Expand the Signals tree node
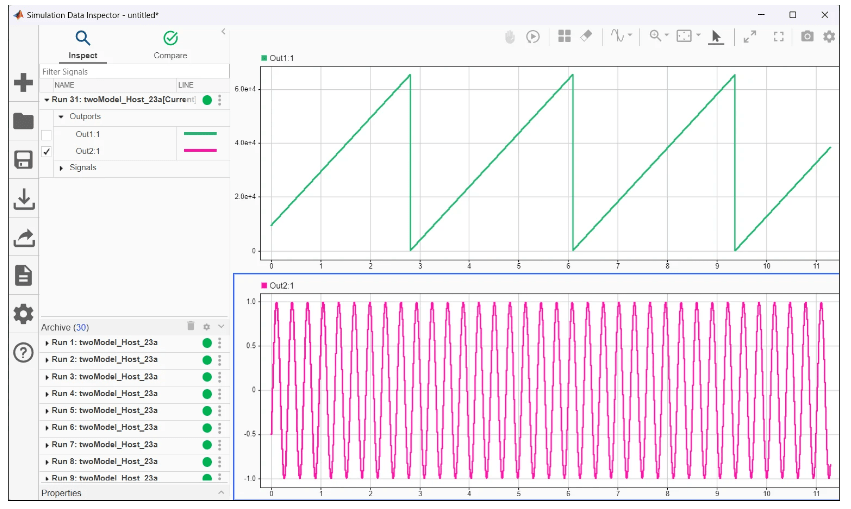Image resolution: width=851 pixels, height=509 pixels. point(62,168)
